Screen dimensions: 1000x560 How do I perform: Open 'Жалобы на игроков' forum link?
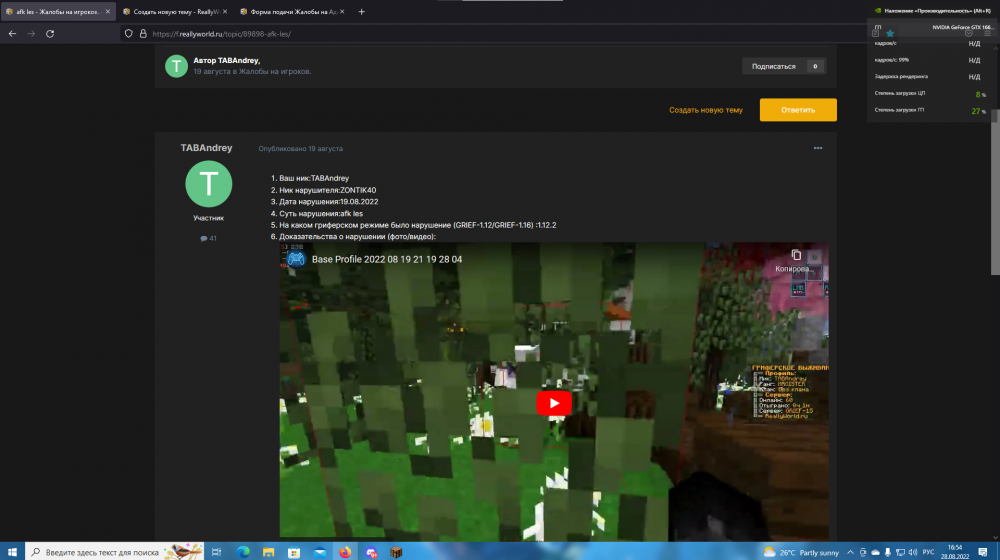(x=274, y=71)
